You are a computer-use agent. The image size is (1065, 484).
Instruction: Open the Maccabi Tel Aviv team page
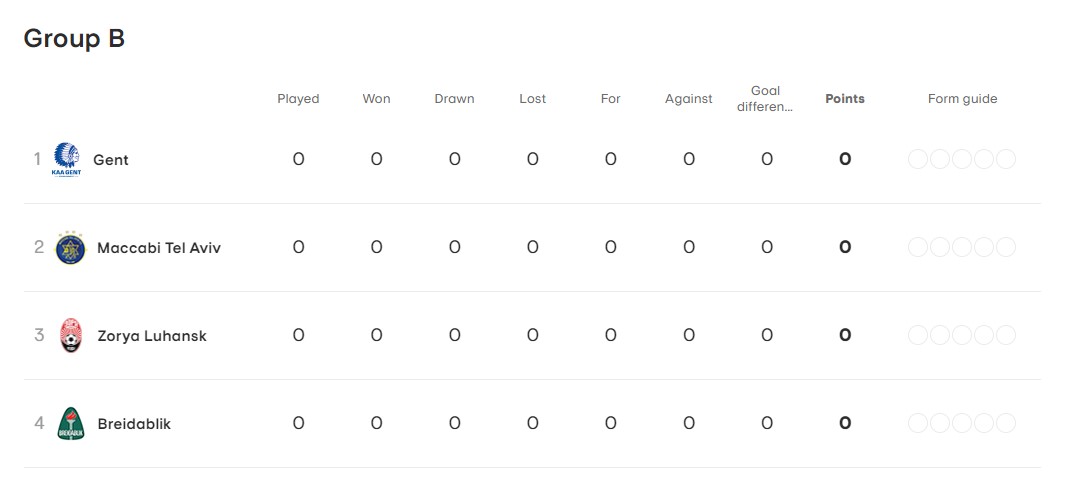pyautogui.click(x=159, y=248)
